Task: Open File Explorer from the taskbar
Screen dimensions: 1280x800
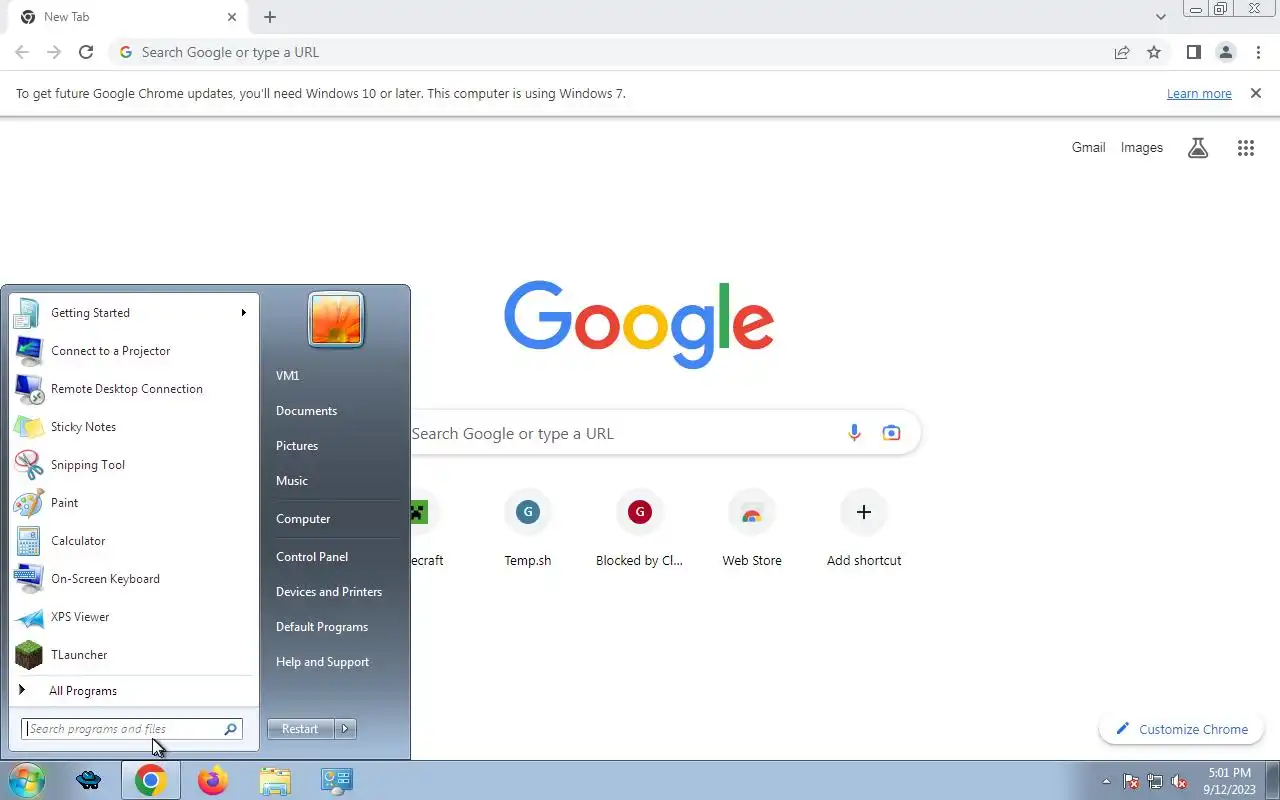Action: (274, 780)
